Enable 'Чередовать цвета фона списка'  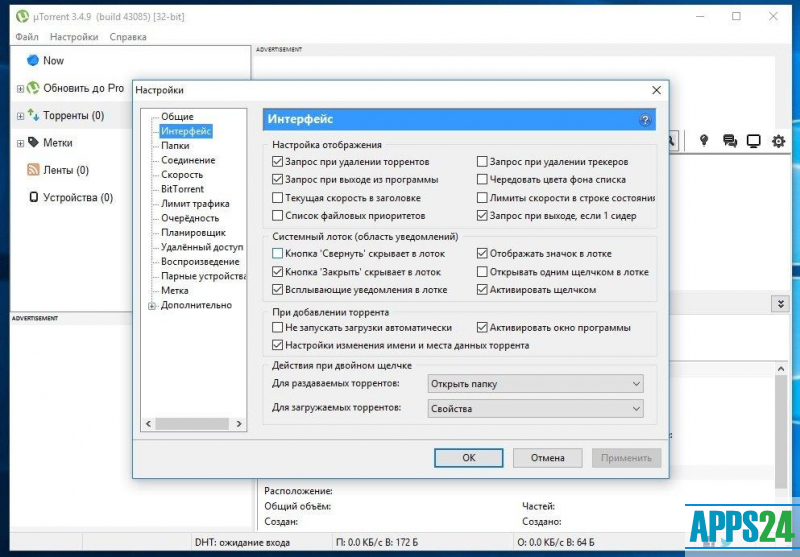[x=482, y=180]
